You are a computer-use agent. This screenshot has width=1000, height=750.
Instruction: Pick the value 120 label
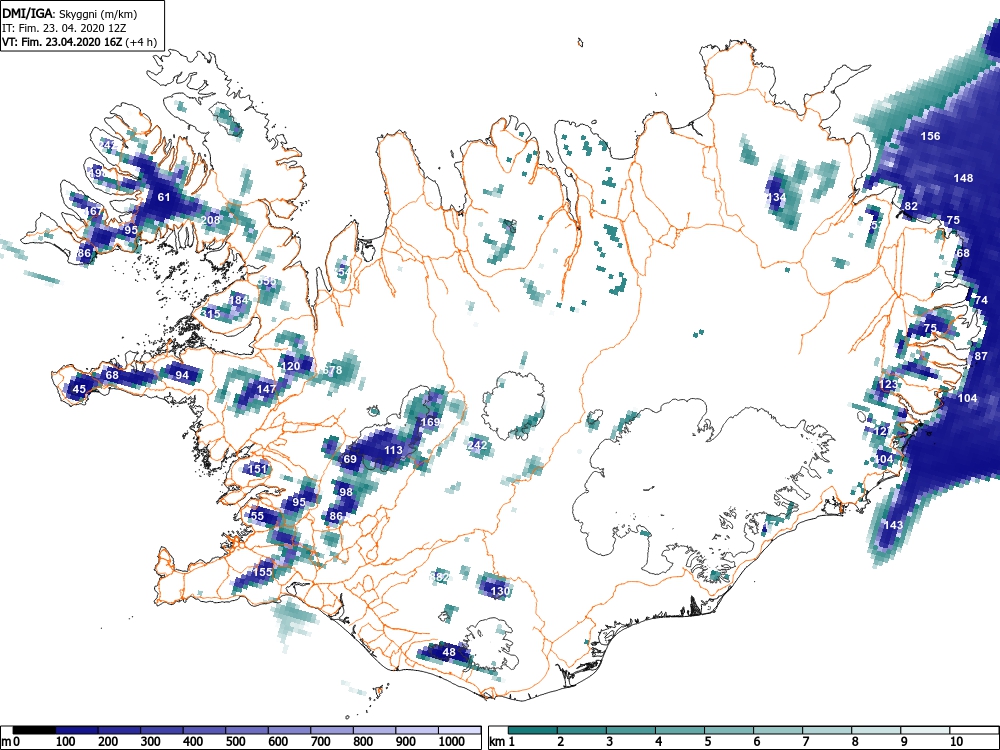[290, 366]
